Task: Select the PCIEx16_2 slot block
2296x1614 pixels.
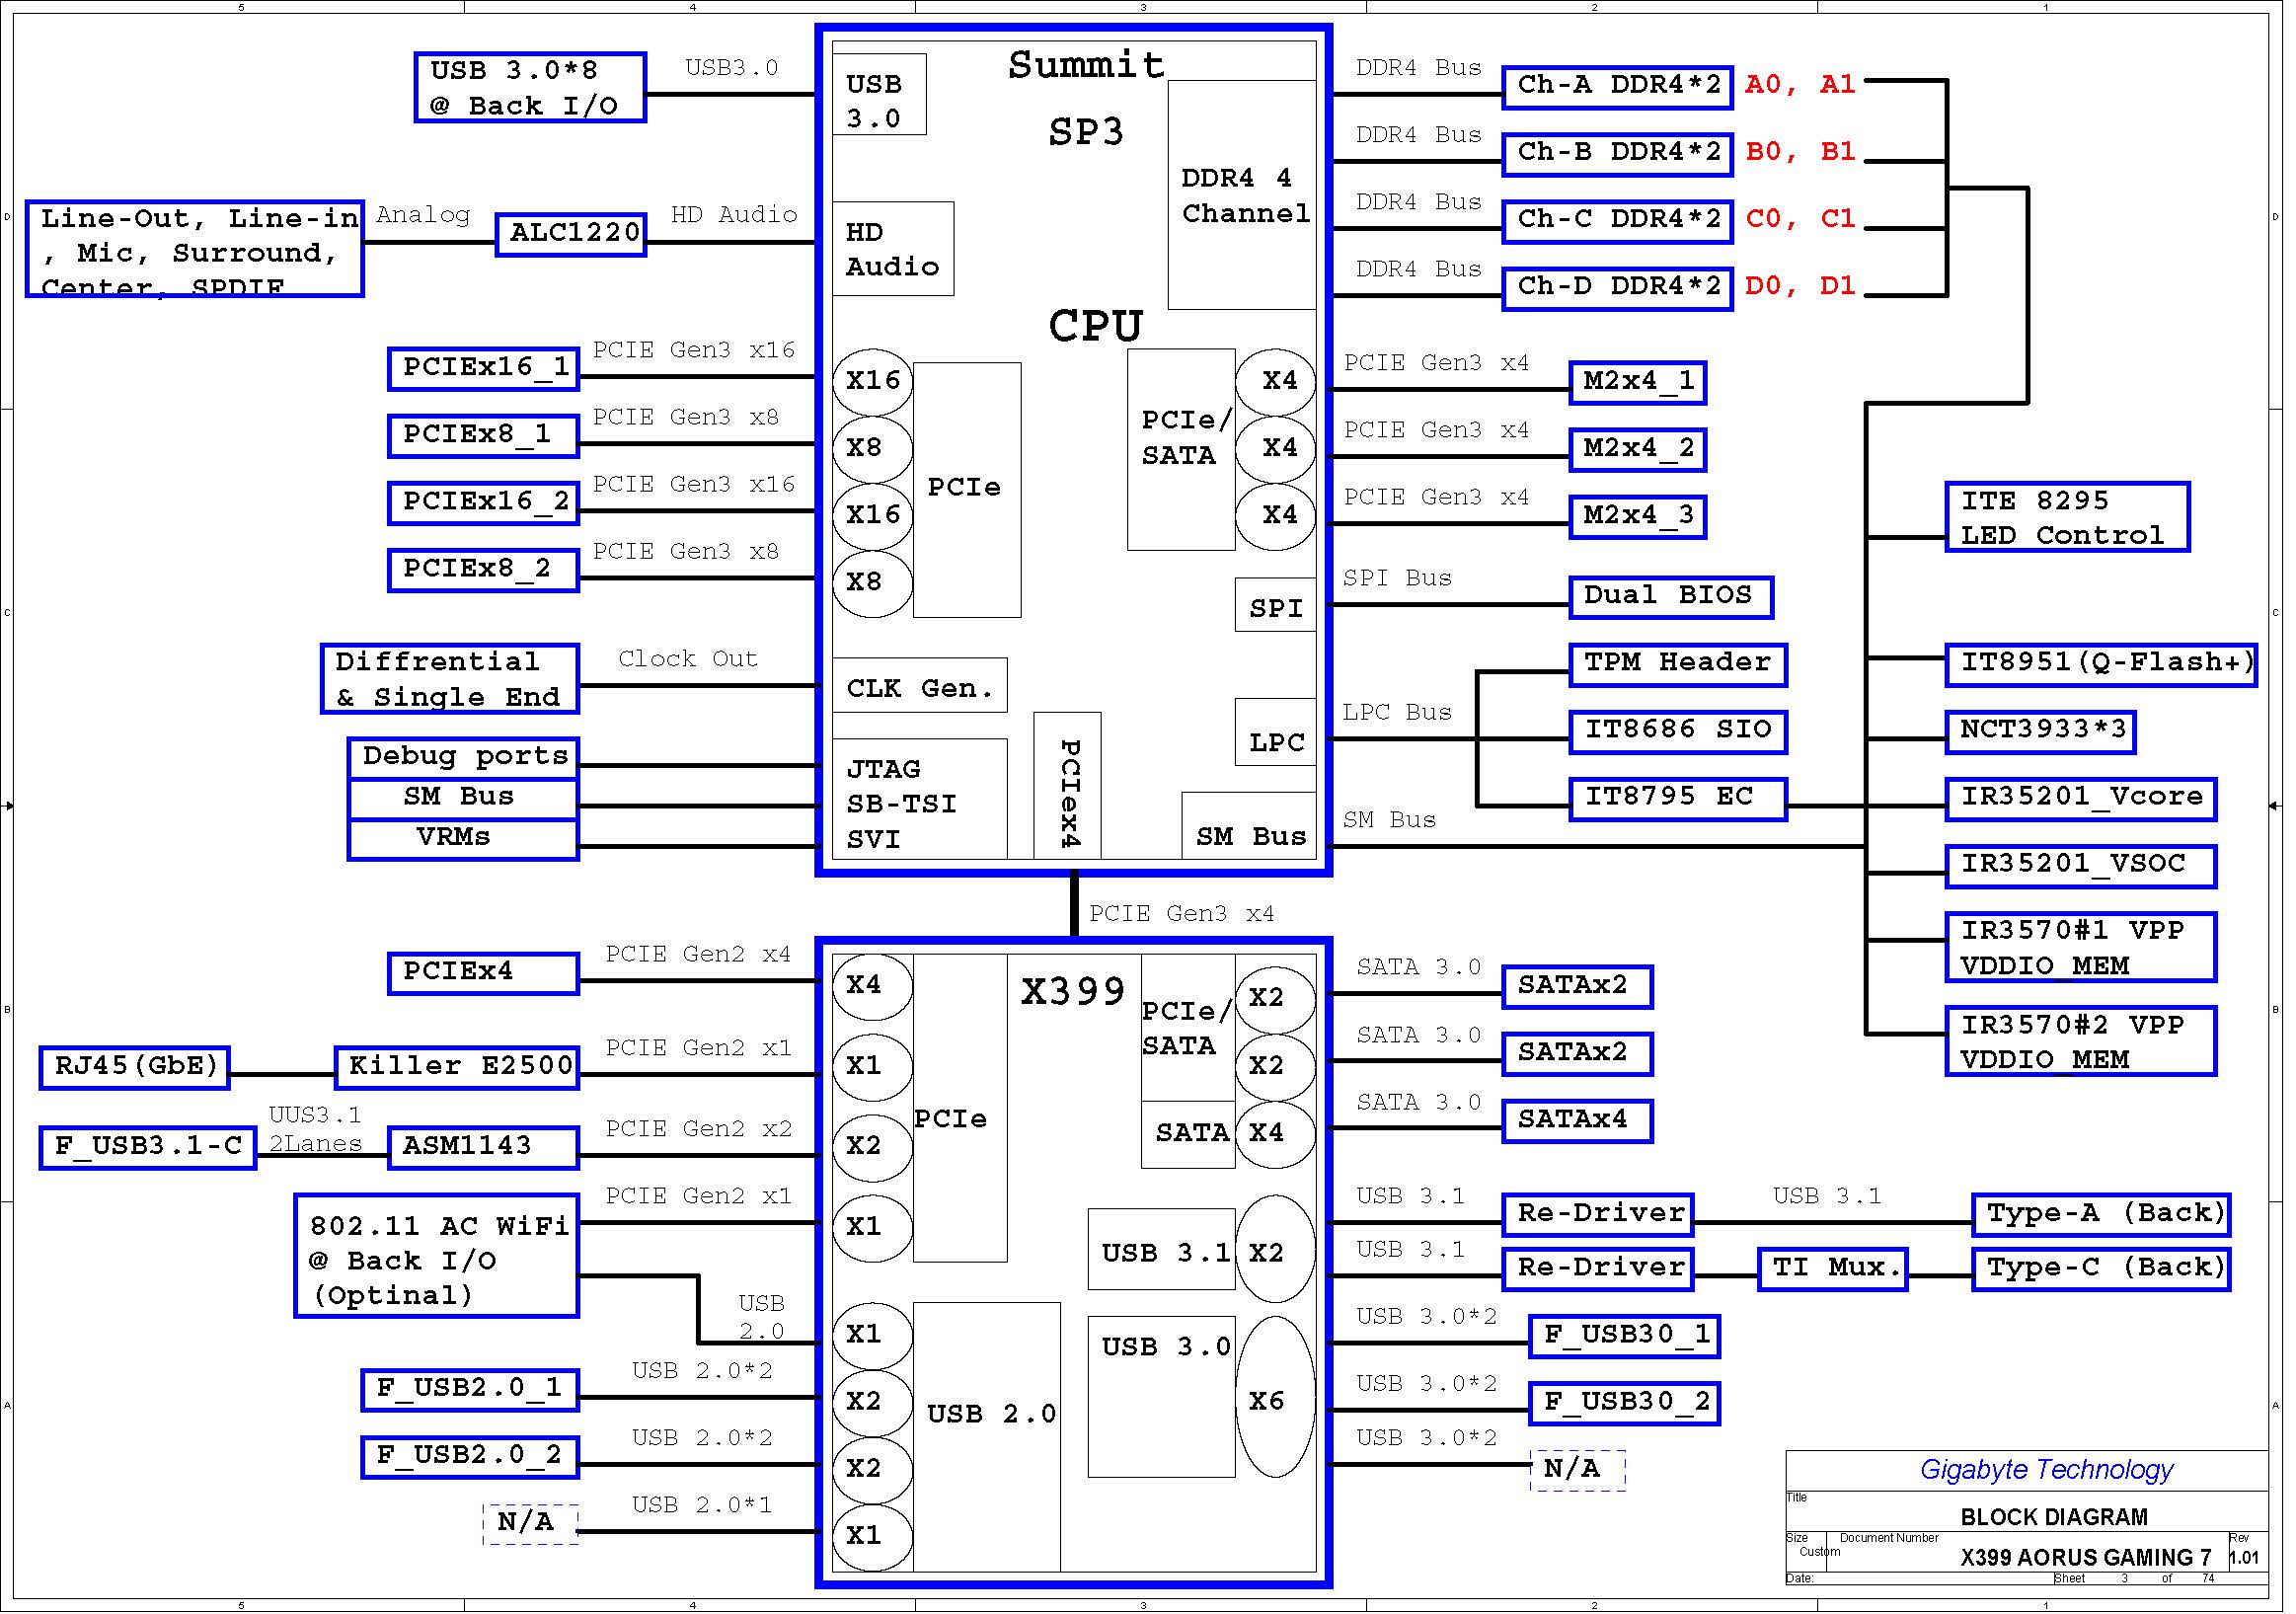Action: click(484, 503)
